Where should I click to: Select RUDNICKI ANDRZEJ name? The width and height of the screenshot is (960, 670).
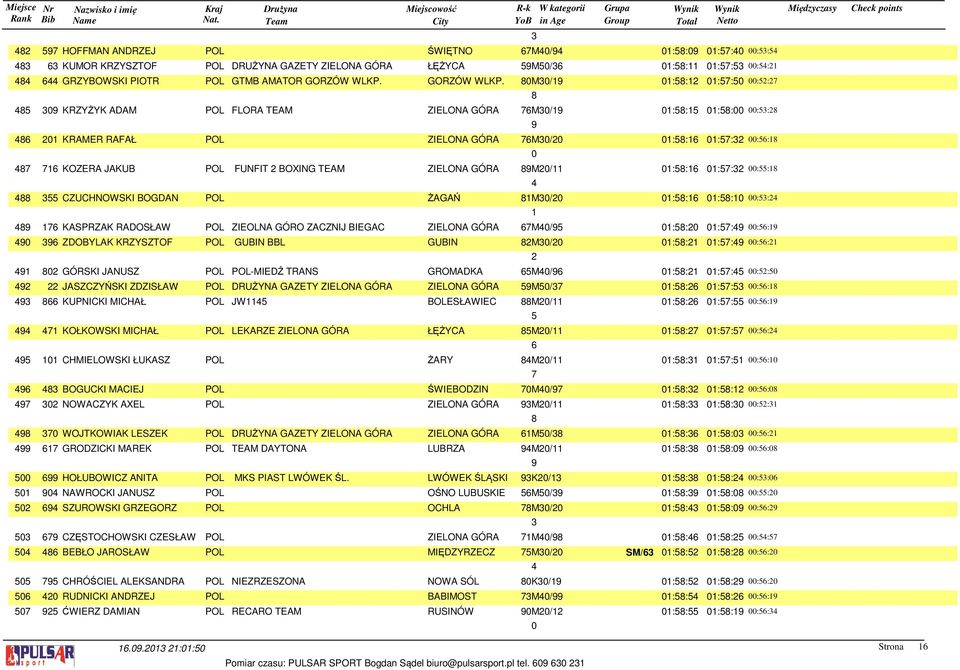tap(108, 597)
